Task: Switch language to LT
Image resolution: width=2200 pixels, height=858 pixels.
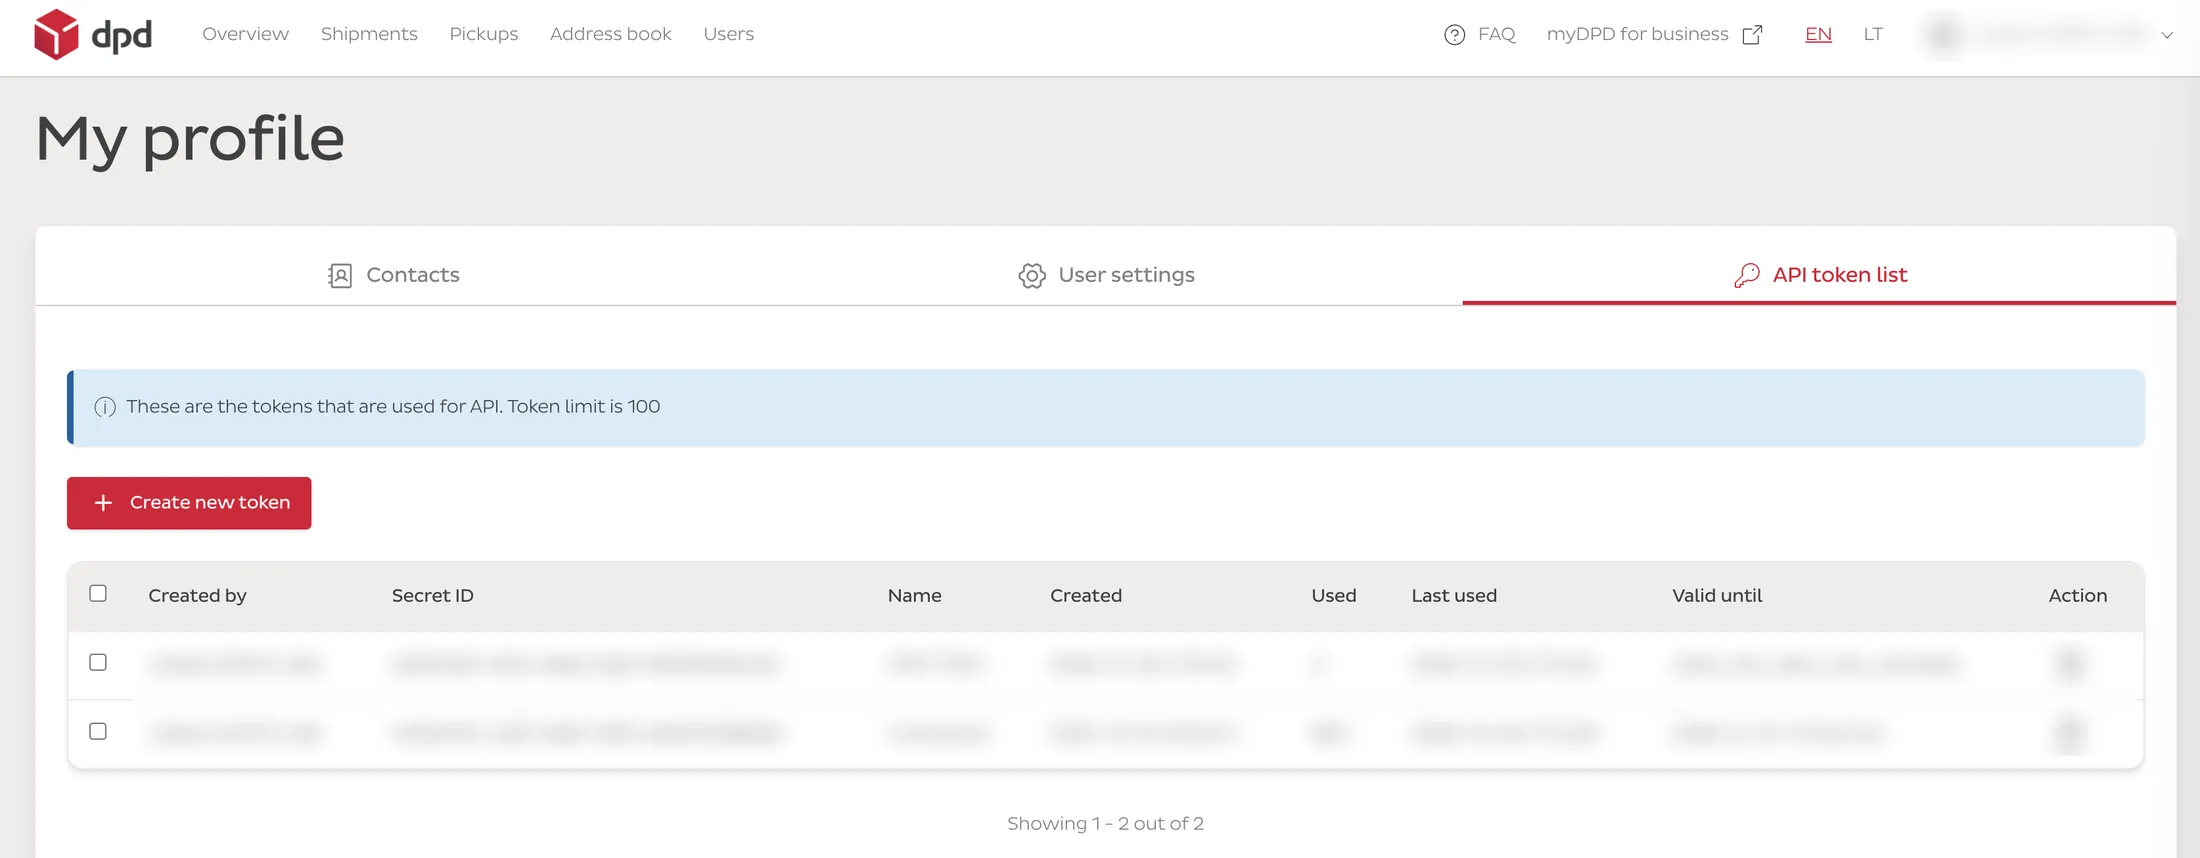Action: point(1873,34)
